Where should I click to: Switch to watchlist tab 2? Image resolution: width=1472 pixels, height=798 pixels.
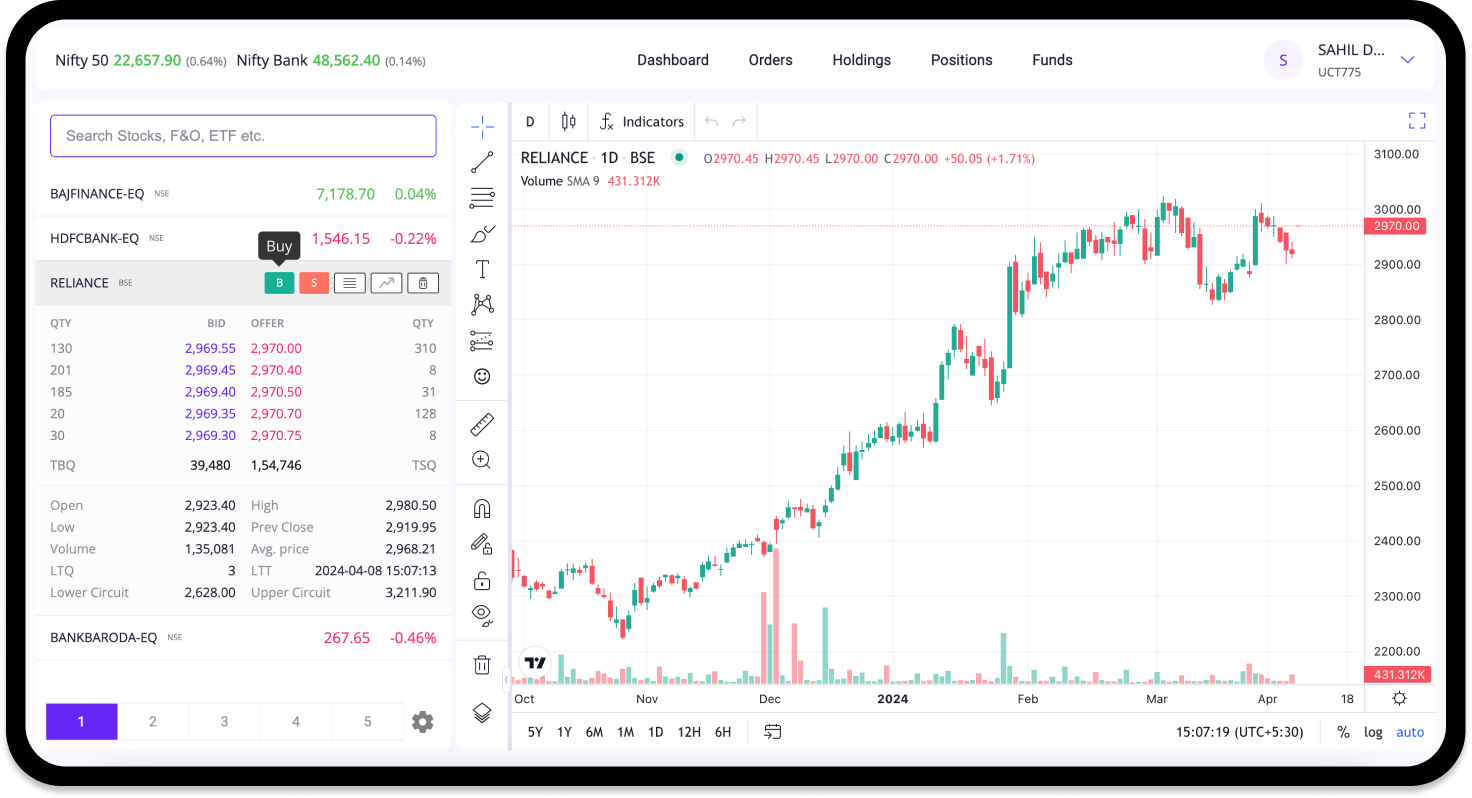click(x=153, y=721)
